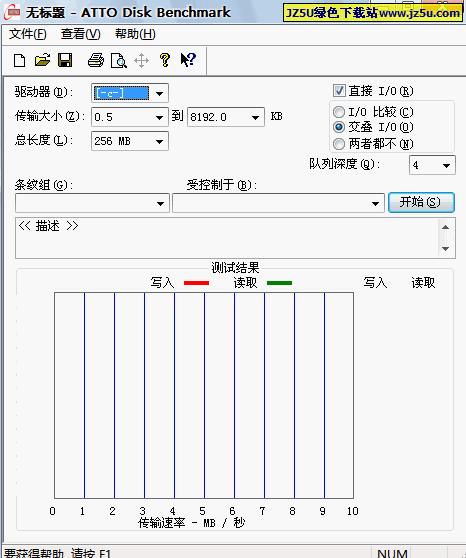Open a file using the folder icon
The image size is (466, 558).
tap(43, 60)
